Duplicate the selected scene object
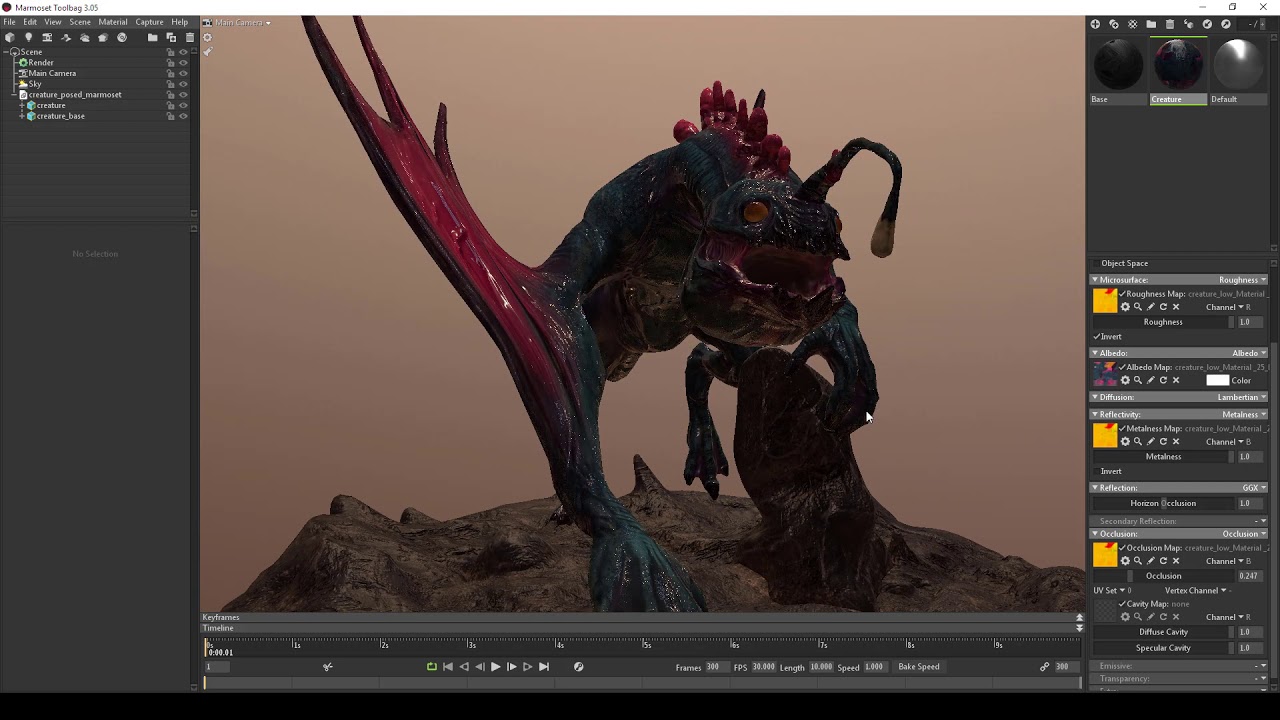Viewport: 1280px width, 720px height. [x=171, y=37]
